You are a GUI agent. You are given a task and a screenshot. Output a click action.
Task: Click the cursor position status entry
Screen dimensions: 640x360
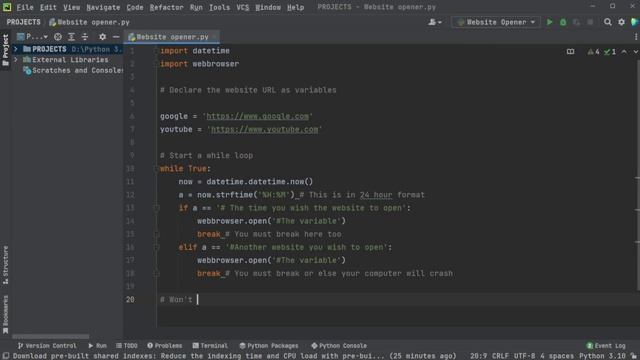tap(478, 356)
